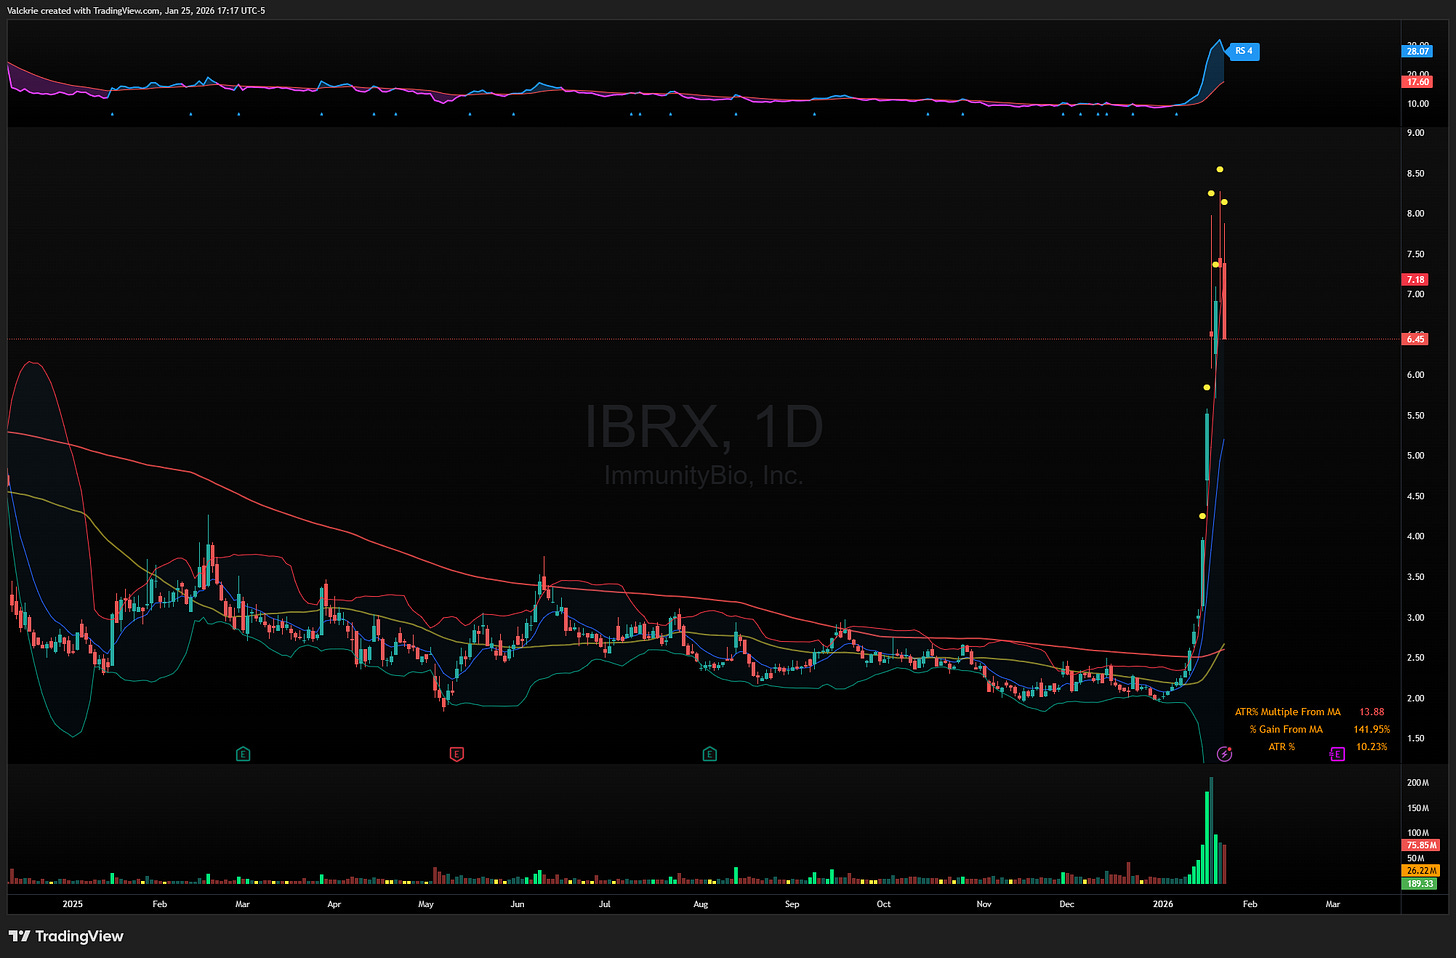This screenshot has width=1456, height=958.
Task: Click the Sep label on the time axis
Action: 792,904
